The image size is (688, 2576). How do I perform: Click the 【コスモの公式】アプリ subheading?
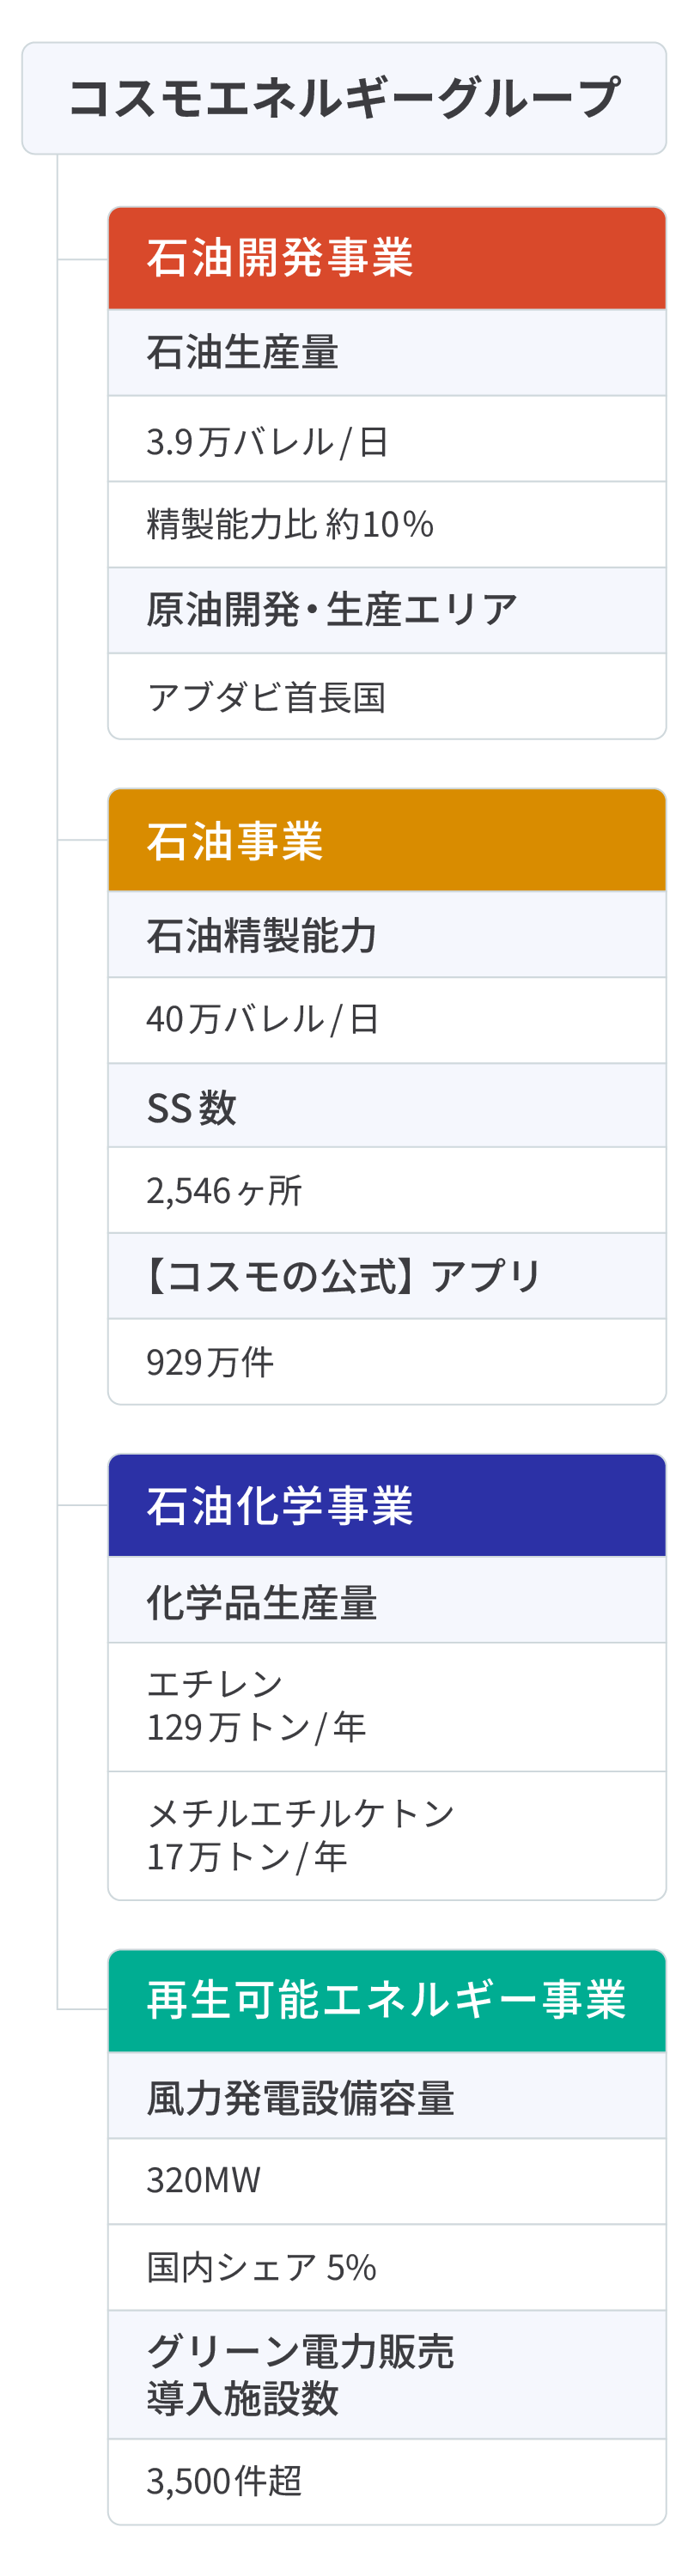[387, 1276]
